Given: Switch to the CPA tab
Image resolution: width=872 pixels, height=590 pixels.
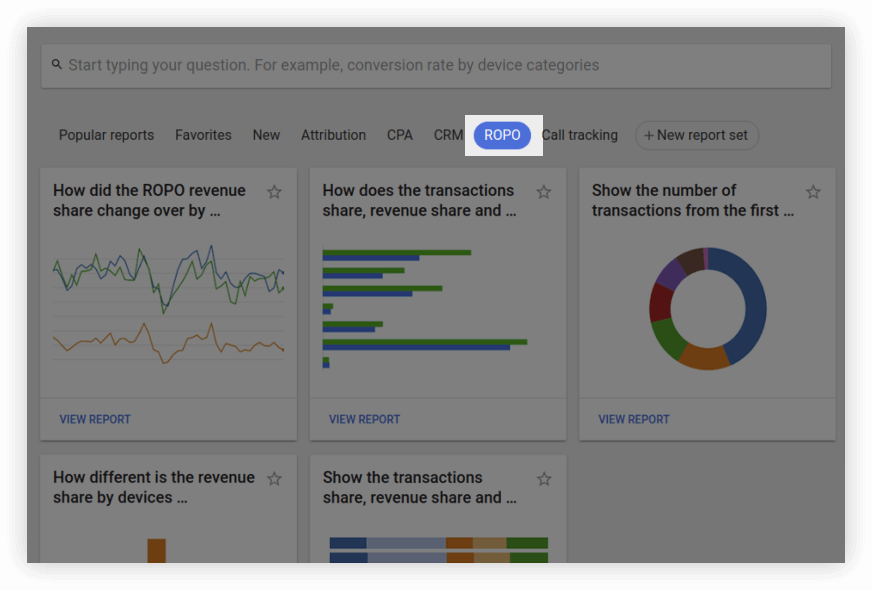Looking at the screenshot, I should click(400, 135).
